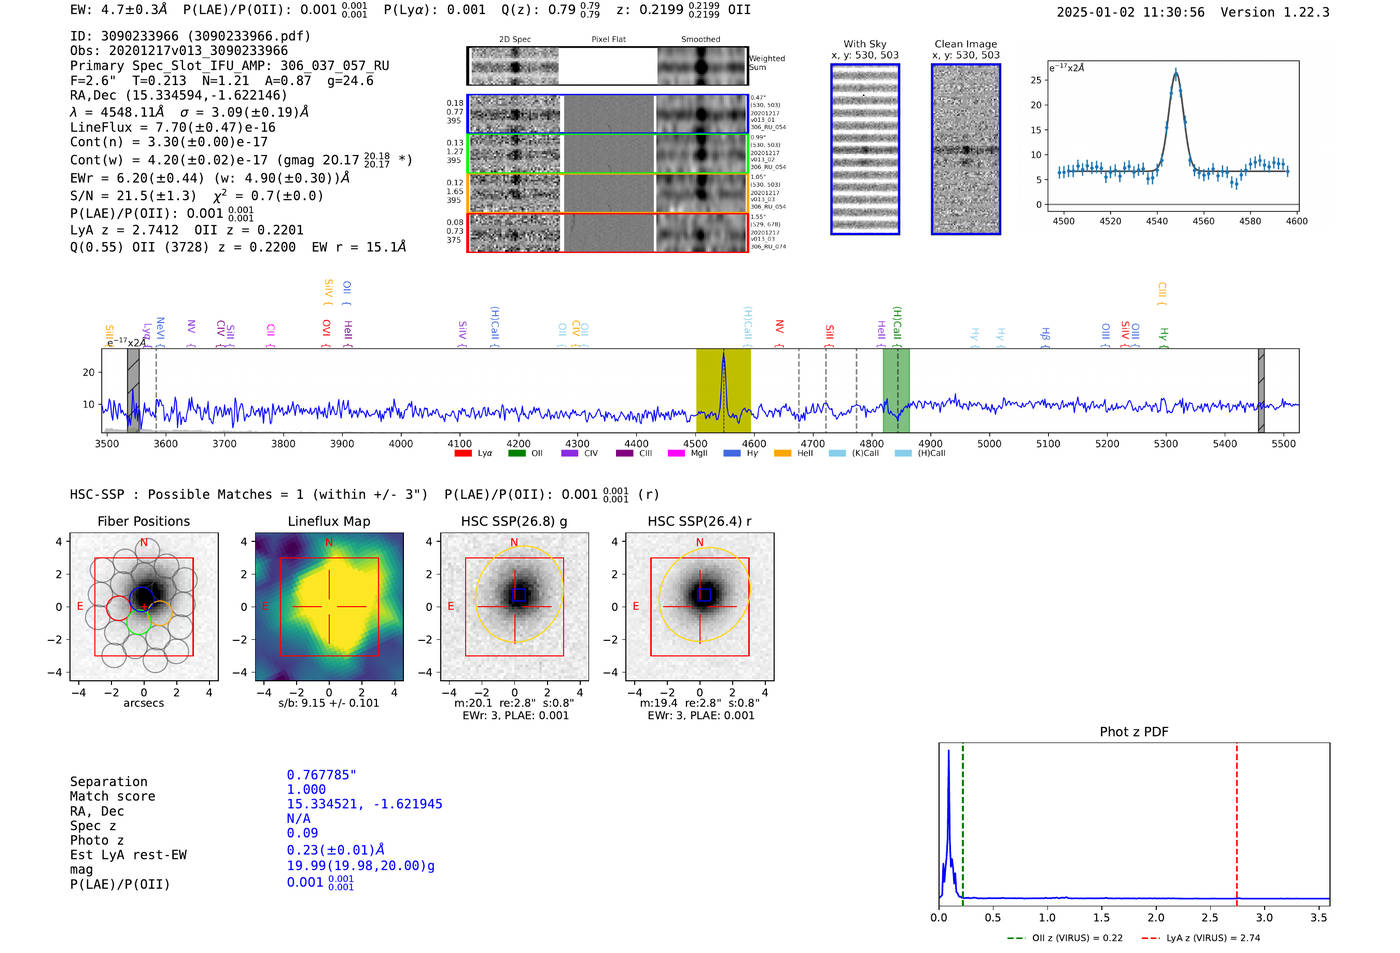Open the HSC SSP(26.8) g cutout
The width and height of the screenshot is (1400, 953).
514,607
